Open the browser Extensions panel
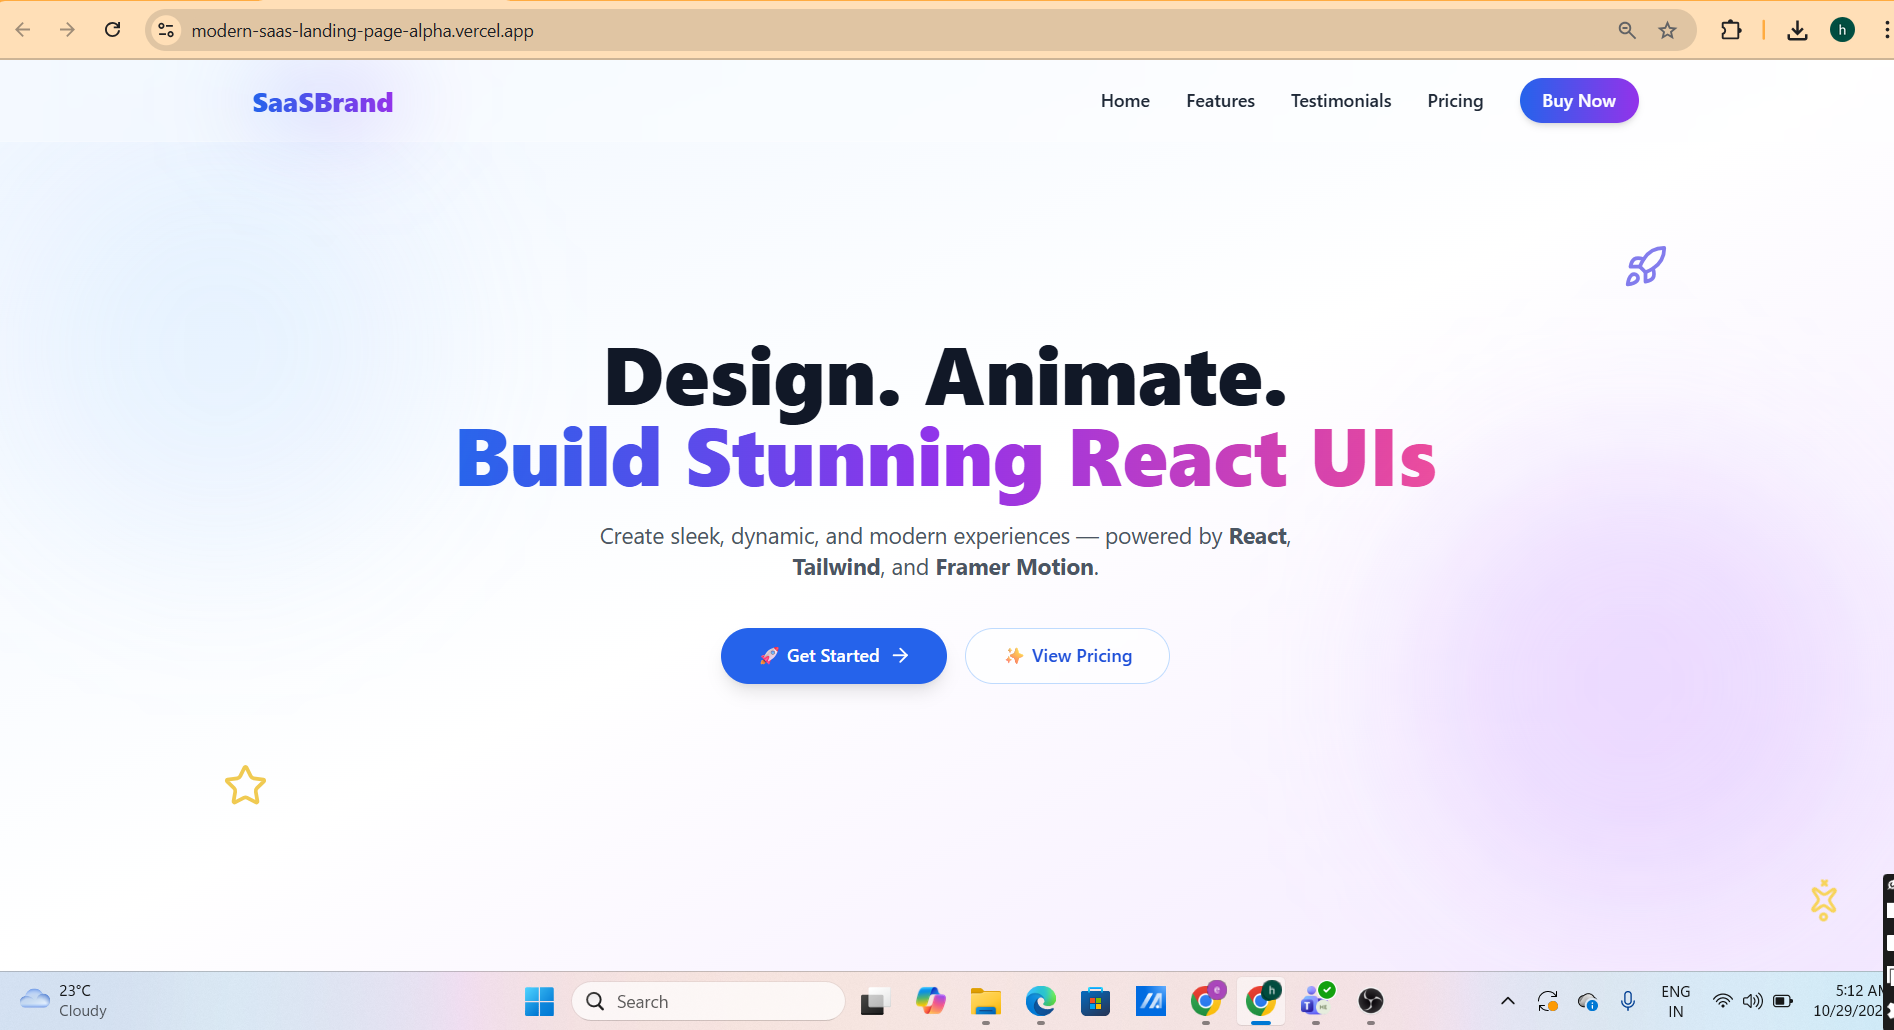Viewport: 1894px width, 1030px height. click(x=1732, y=30)
